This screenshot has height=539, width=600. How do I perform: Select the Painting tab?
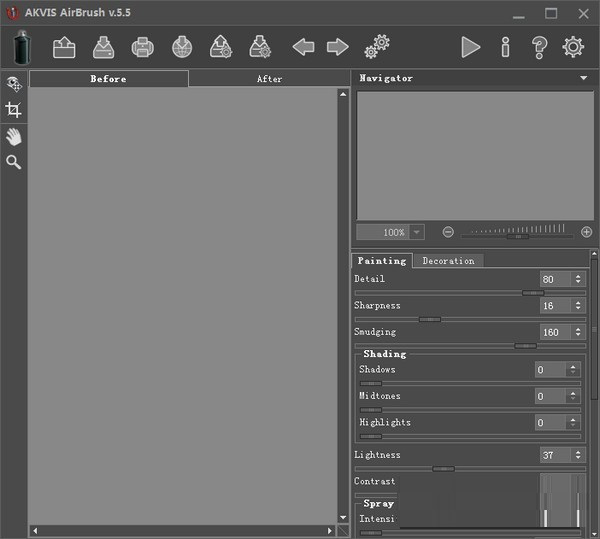click(x=382, y=261)
